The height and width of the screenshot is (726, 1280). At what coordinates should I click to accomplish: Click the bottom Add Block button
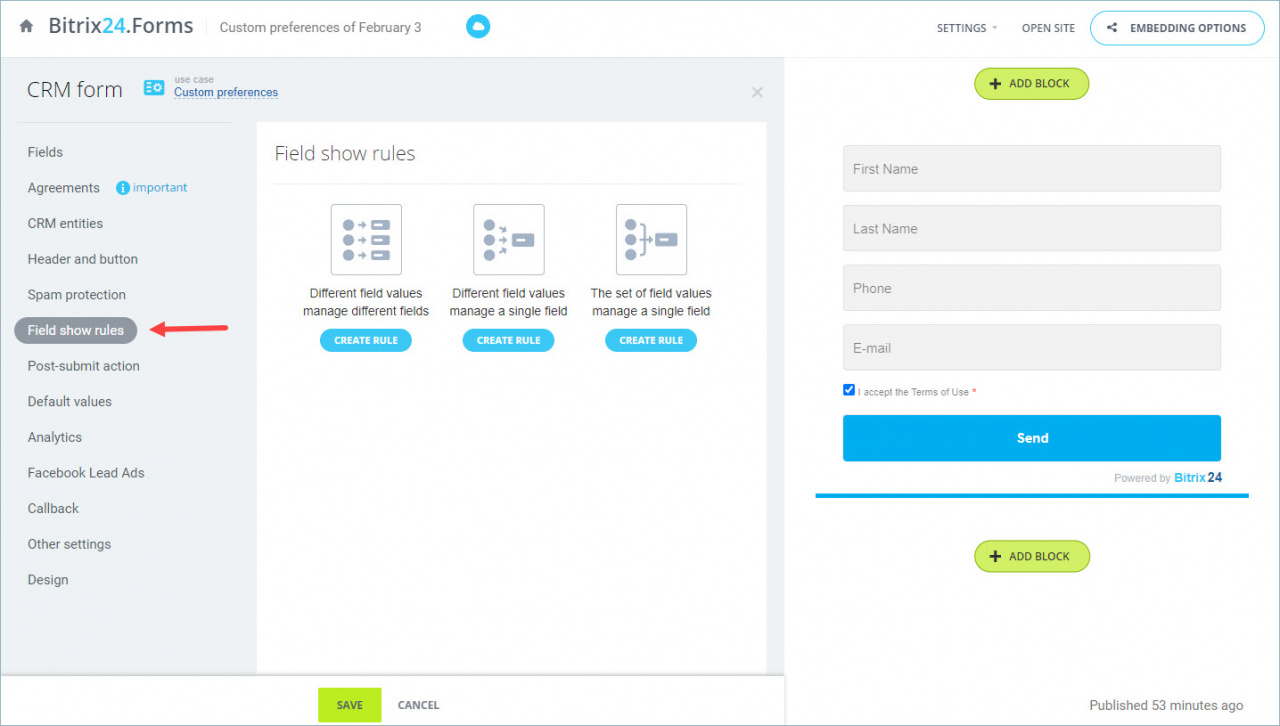1032,556
